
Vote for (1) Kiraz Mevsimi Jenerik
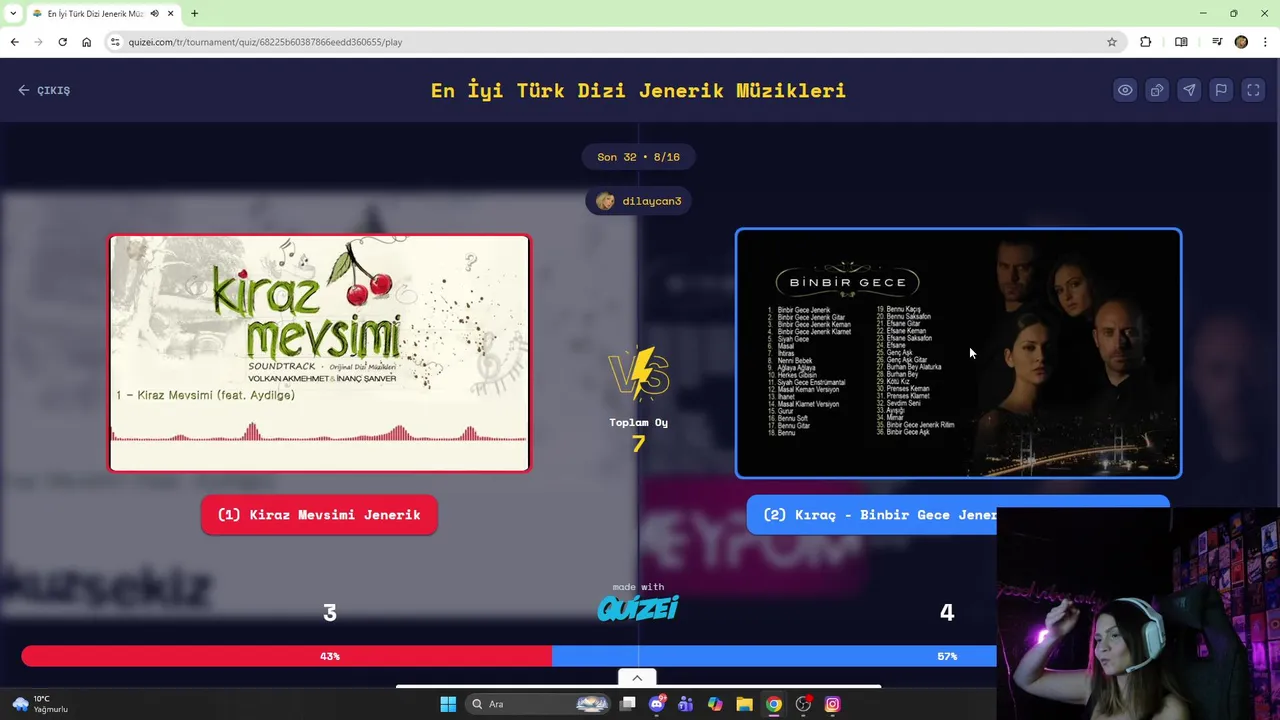(x=319, y=515)
